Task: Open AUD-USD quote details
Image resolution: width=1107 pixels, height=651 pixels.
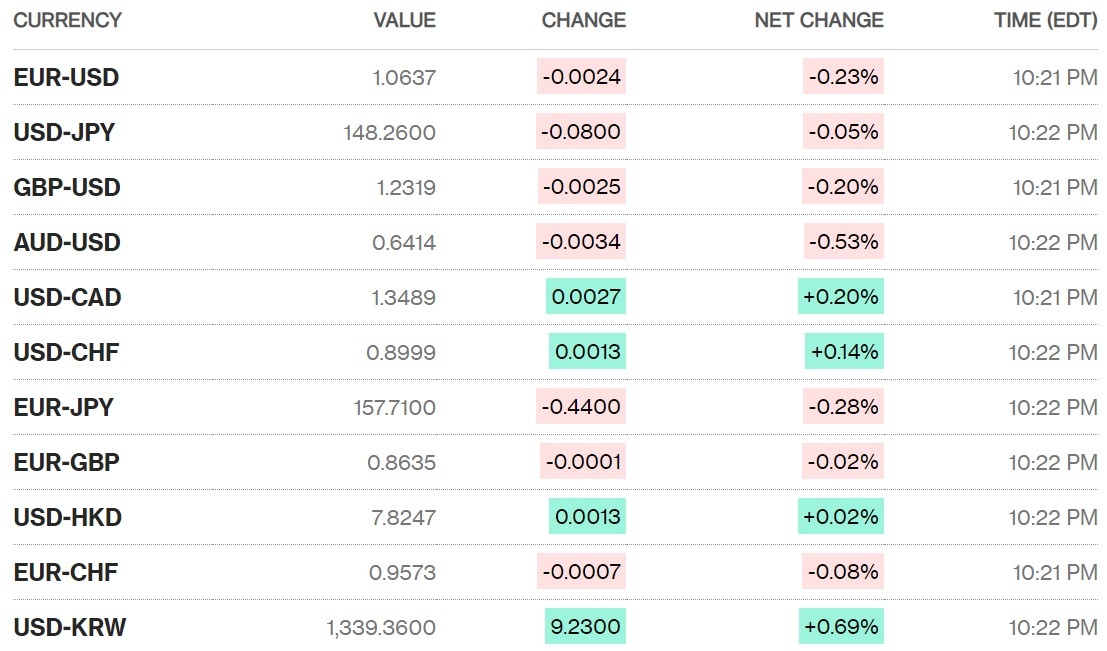Action: tap(67, 242)
